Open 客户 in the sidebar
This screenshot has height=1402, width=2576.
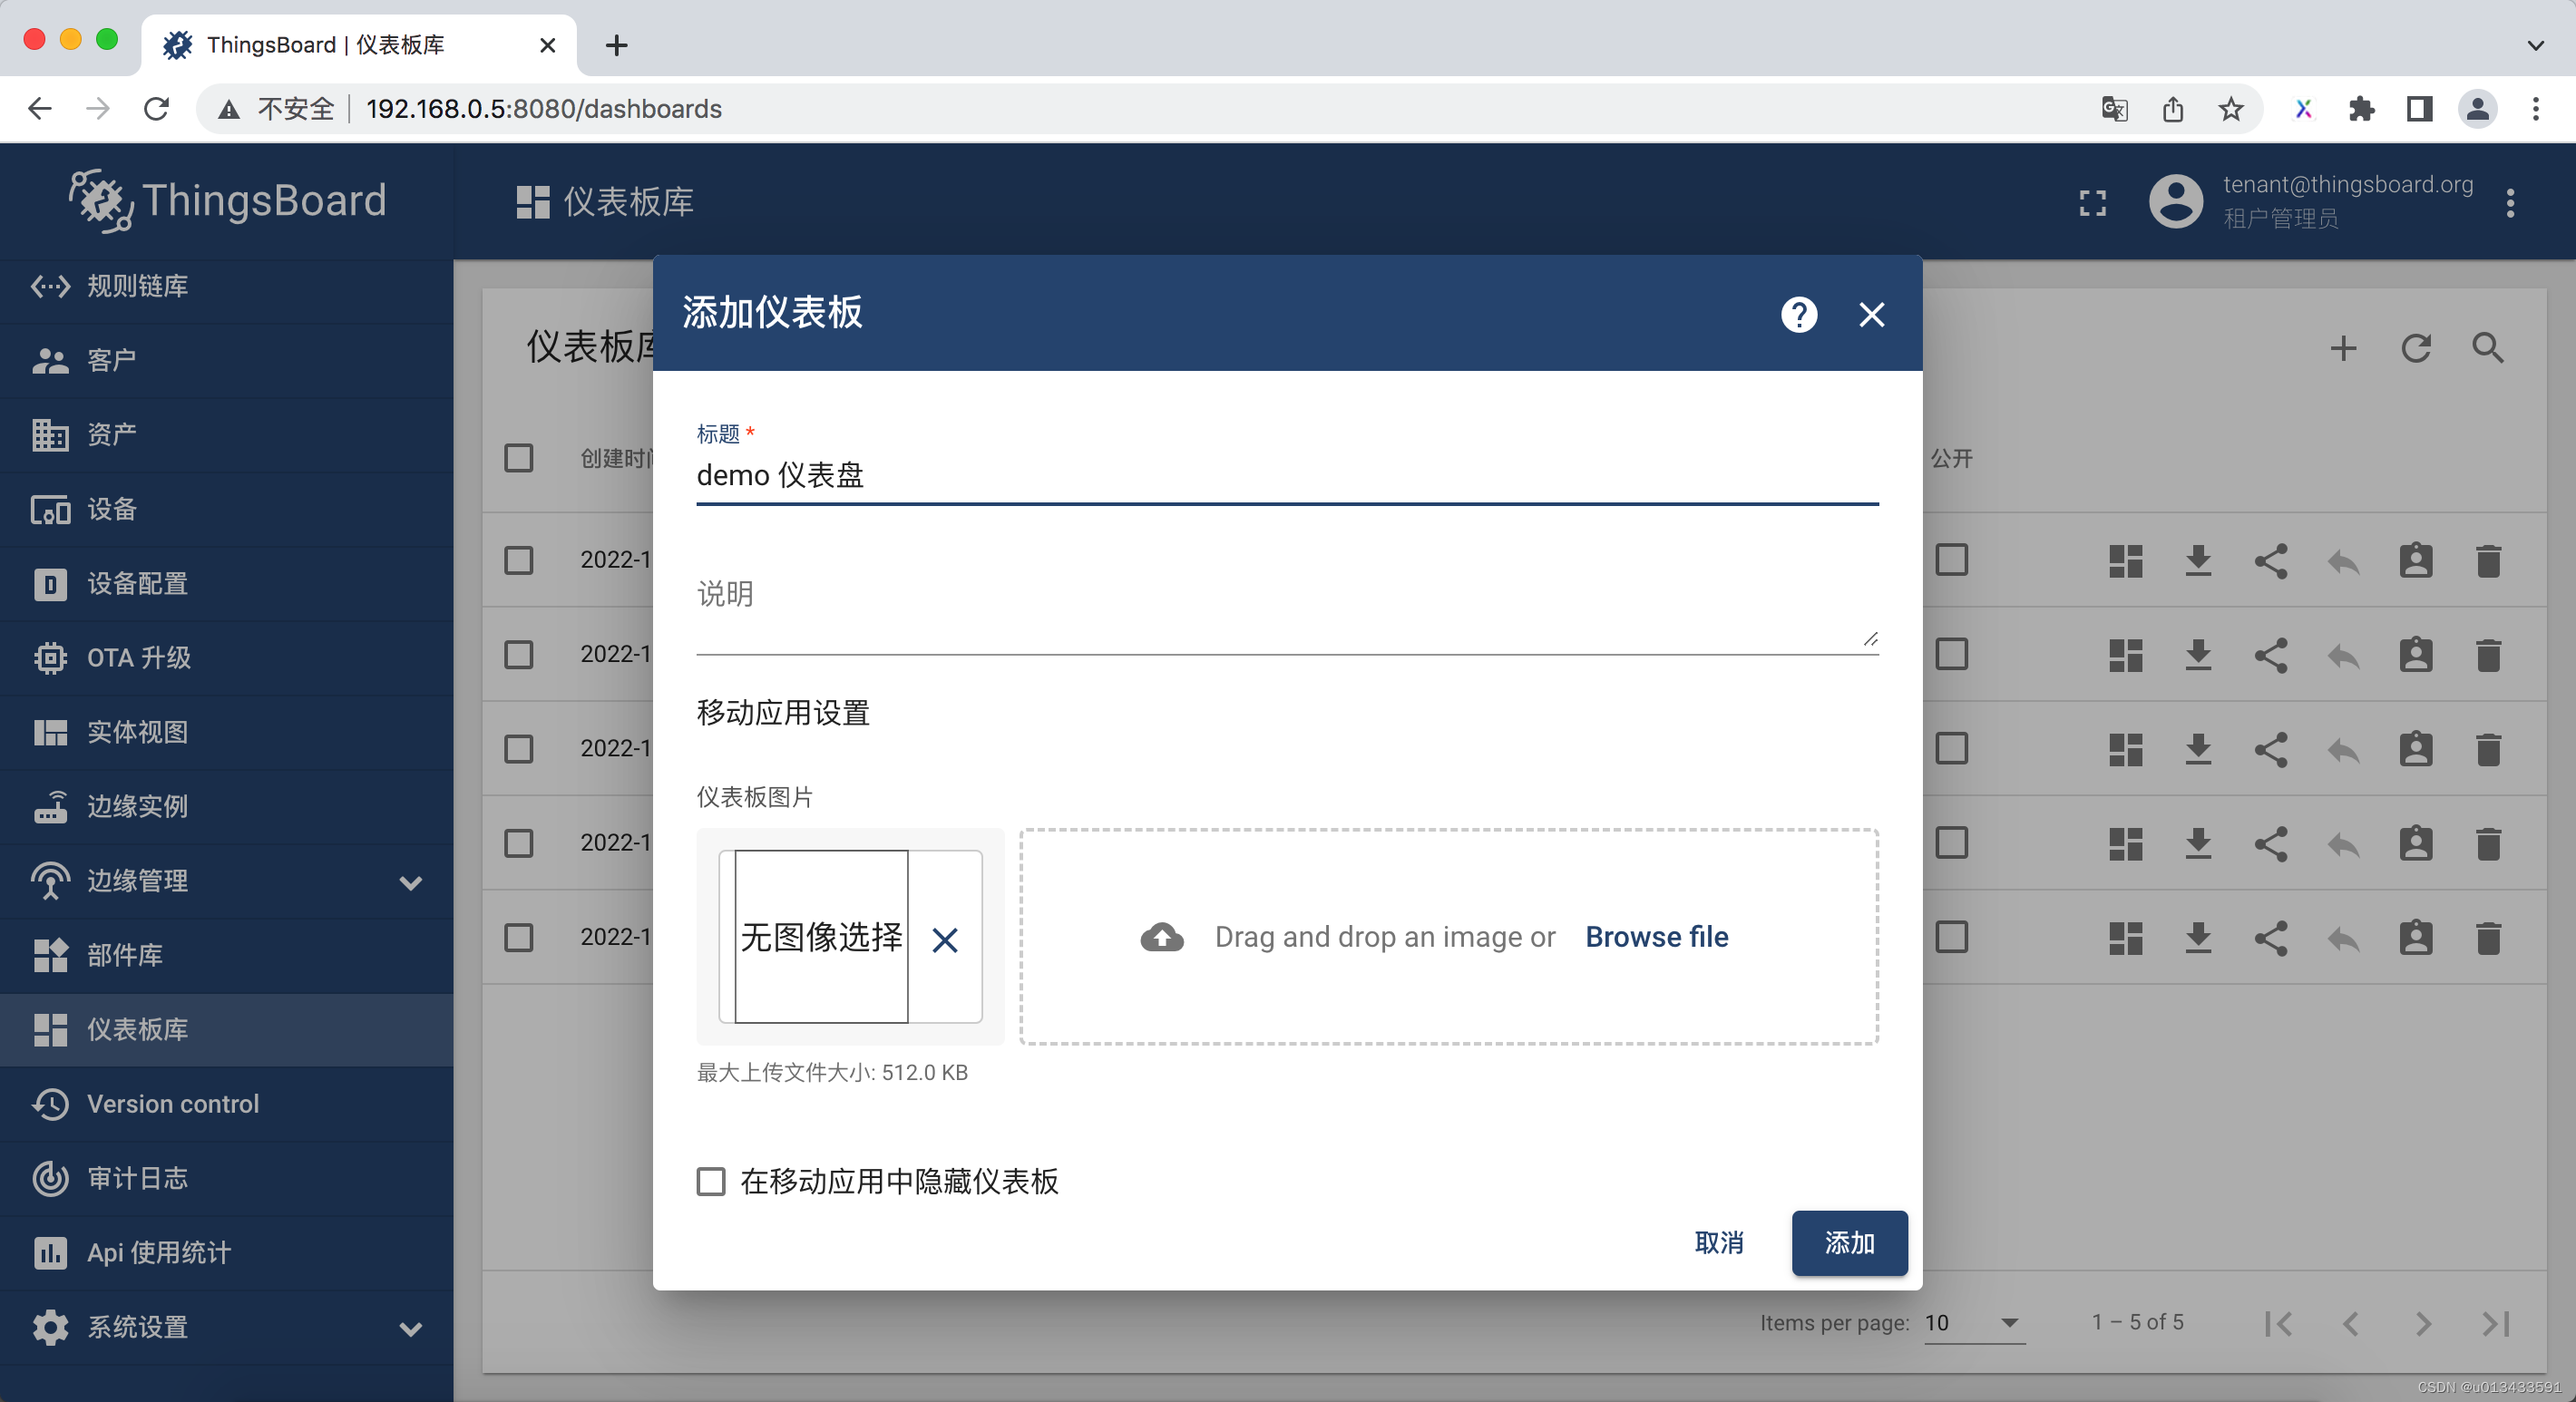coord(226,360)
